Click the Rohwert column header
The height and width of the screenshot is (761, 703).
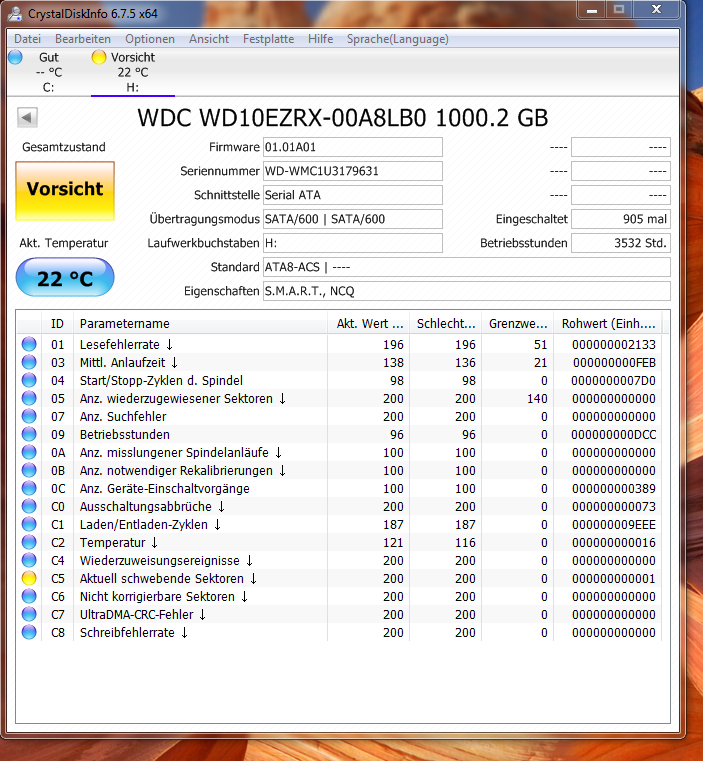[x=608, y=324]
